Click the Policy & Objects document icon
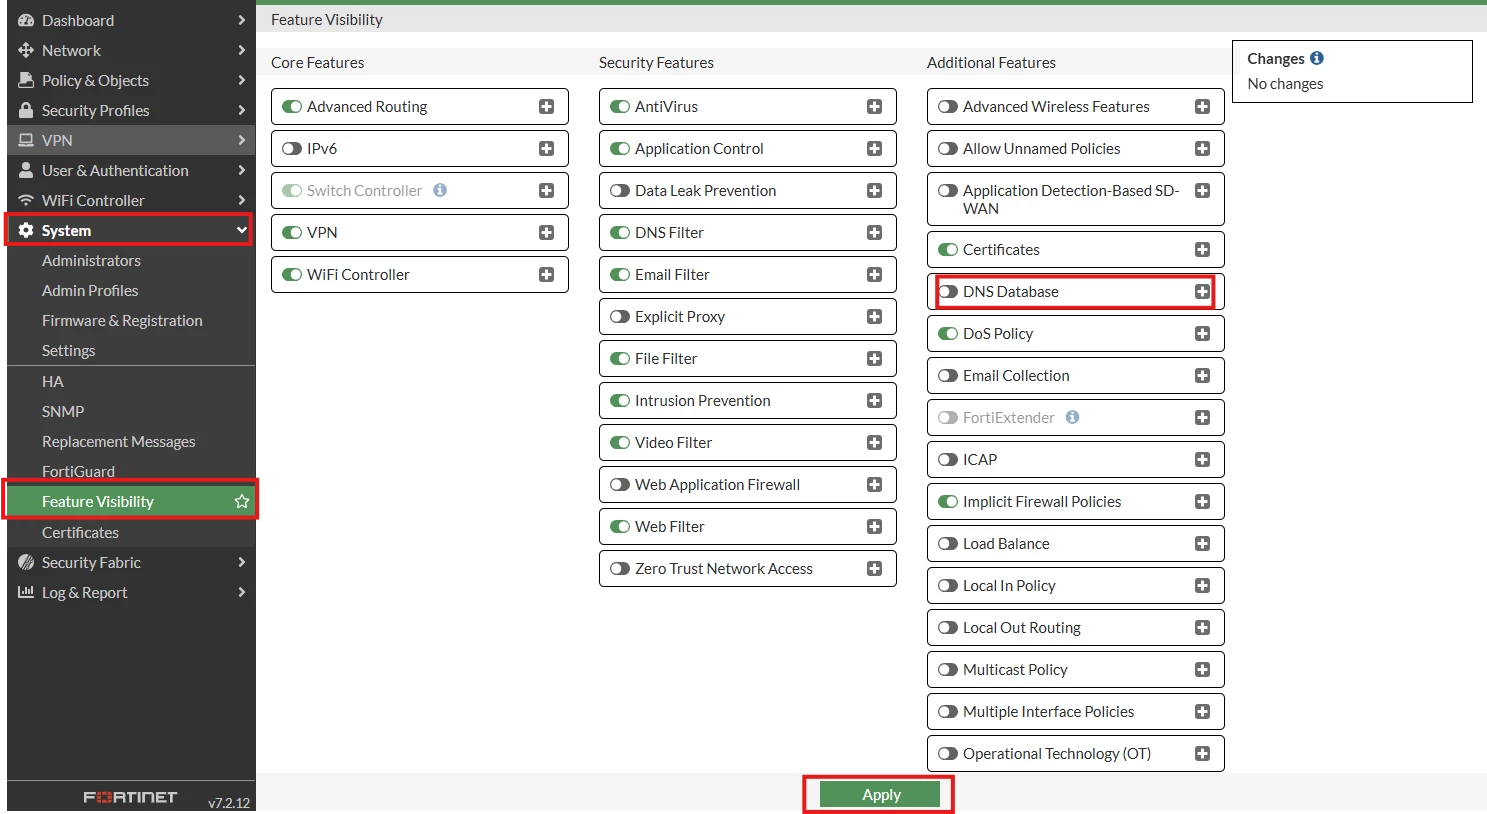 click(x=26, y=80)
